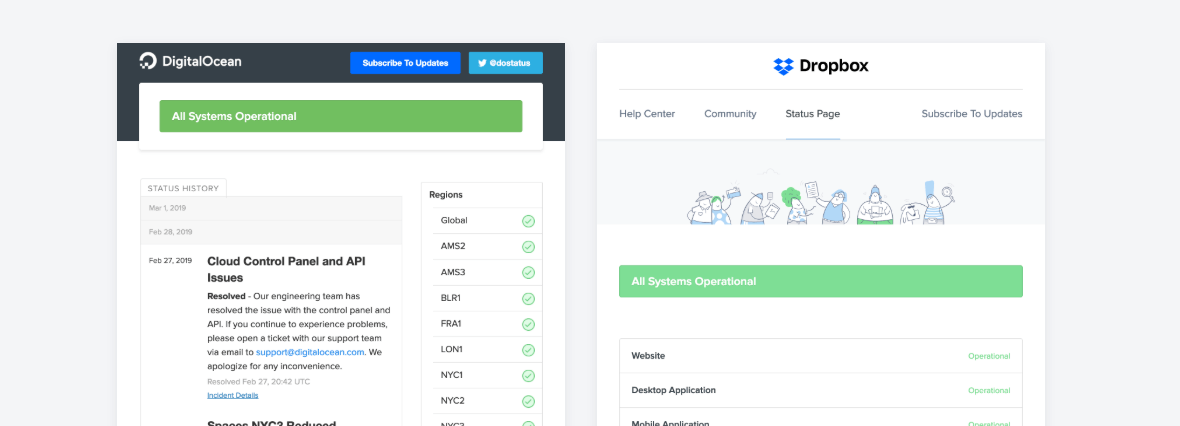Image resolution: width=1180 pixels, height=426 pixels.
Task: Click the NYC1 status checkmark icon
Action: pos(528,376)
